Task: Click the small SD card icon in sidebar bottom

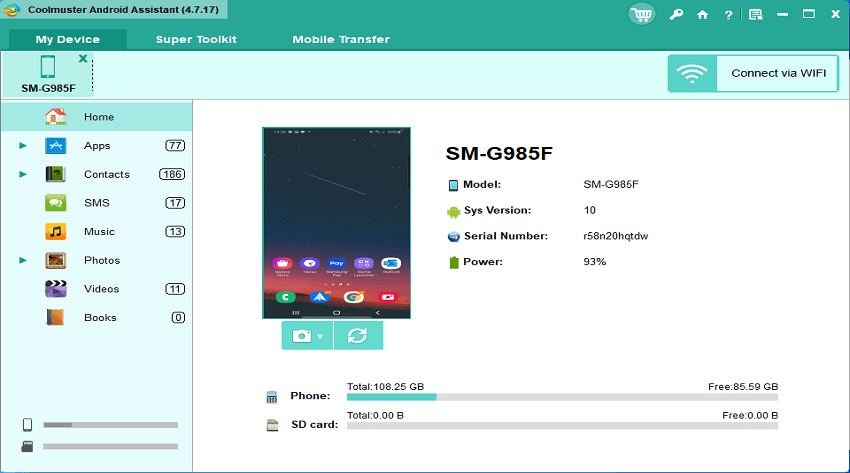Action: (27, 446)
